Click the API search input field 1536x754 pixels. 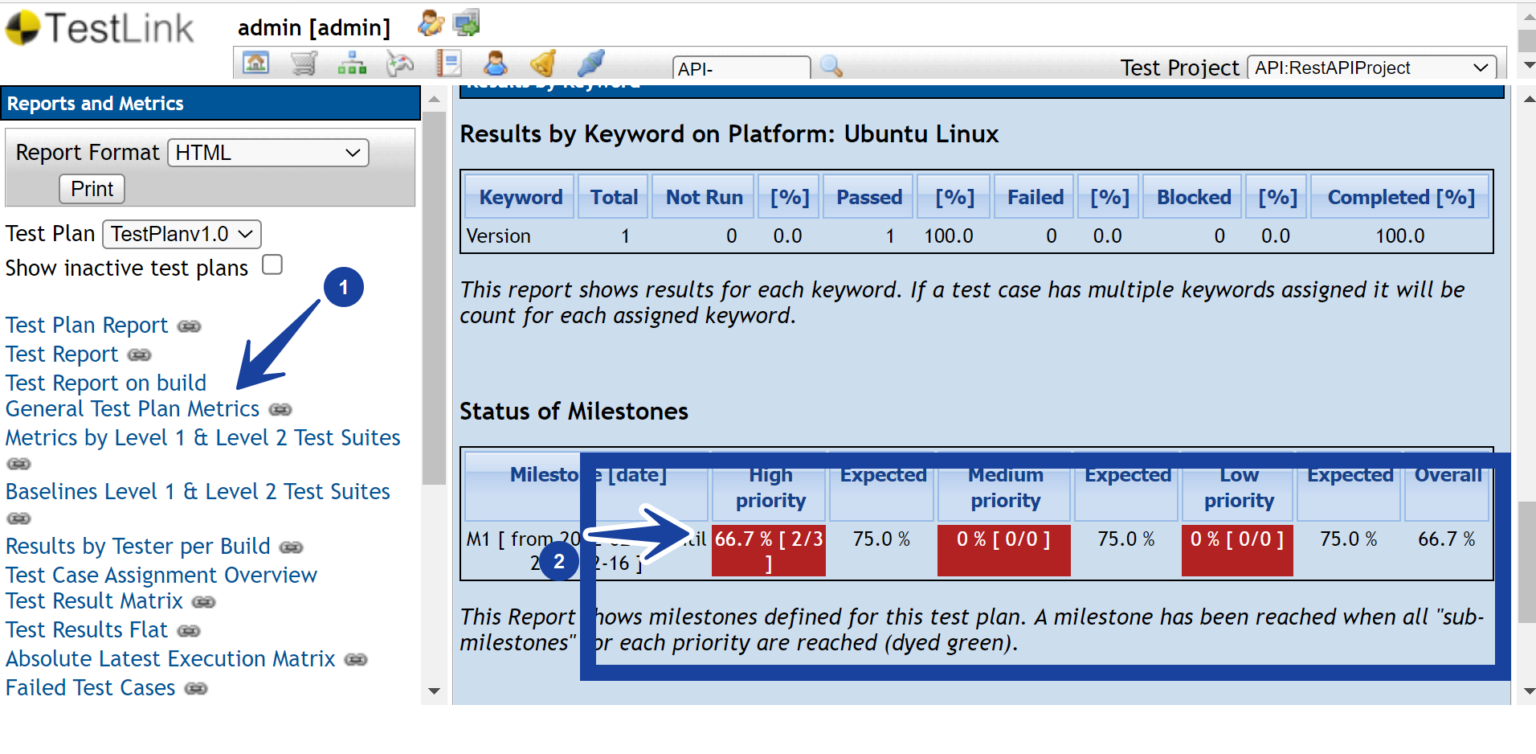coord(741,67)
